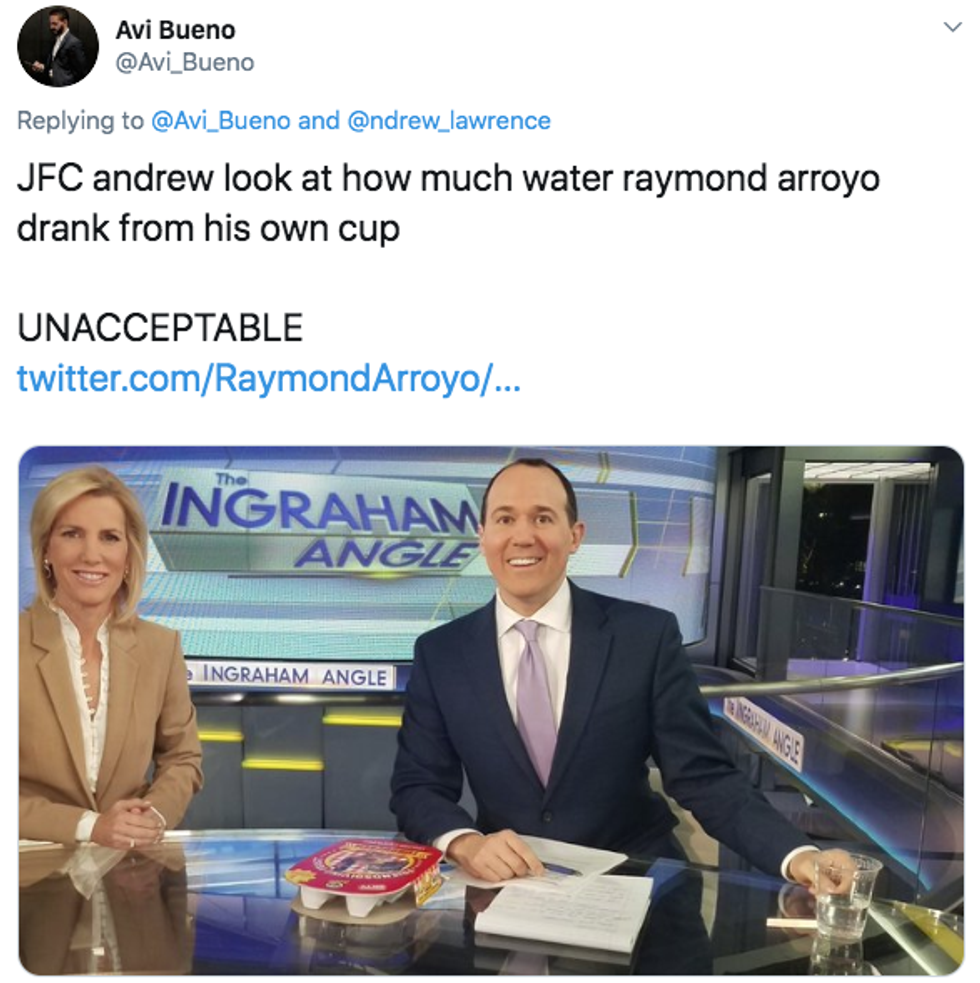Open Avi Bueno's round profile picture
Viewport: 980px width, 983px height.
58,46
